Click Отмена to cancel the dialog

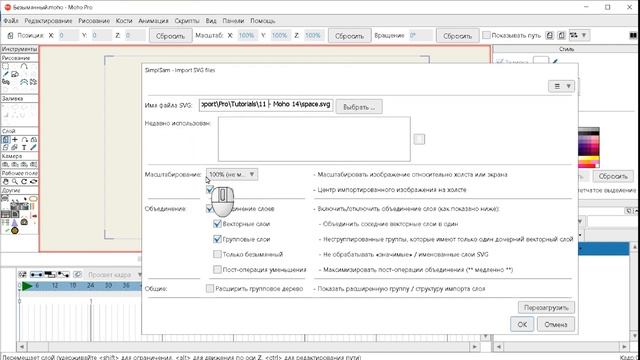click(556, 324)
